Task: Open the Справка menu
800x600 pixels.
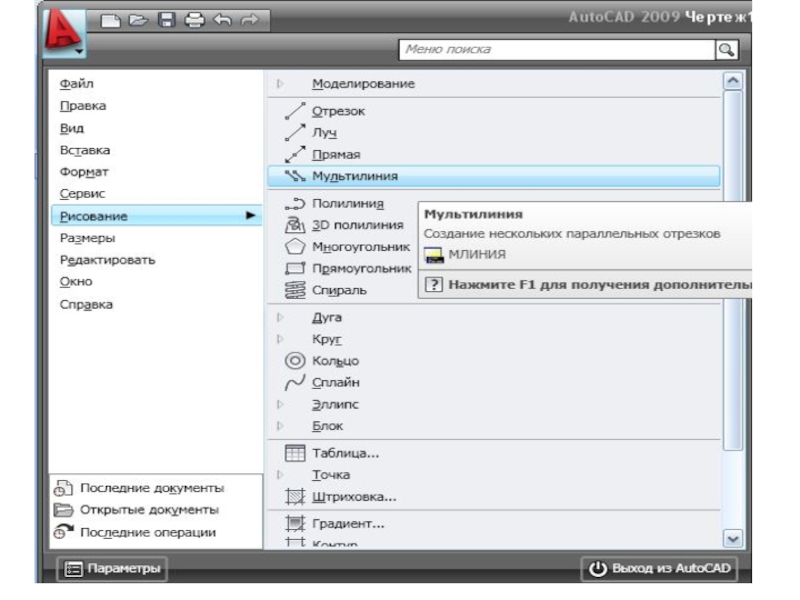Action: tap(86, 305)
